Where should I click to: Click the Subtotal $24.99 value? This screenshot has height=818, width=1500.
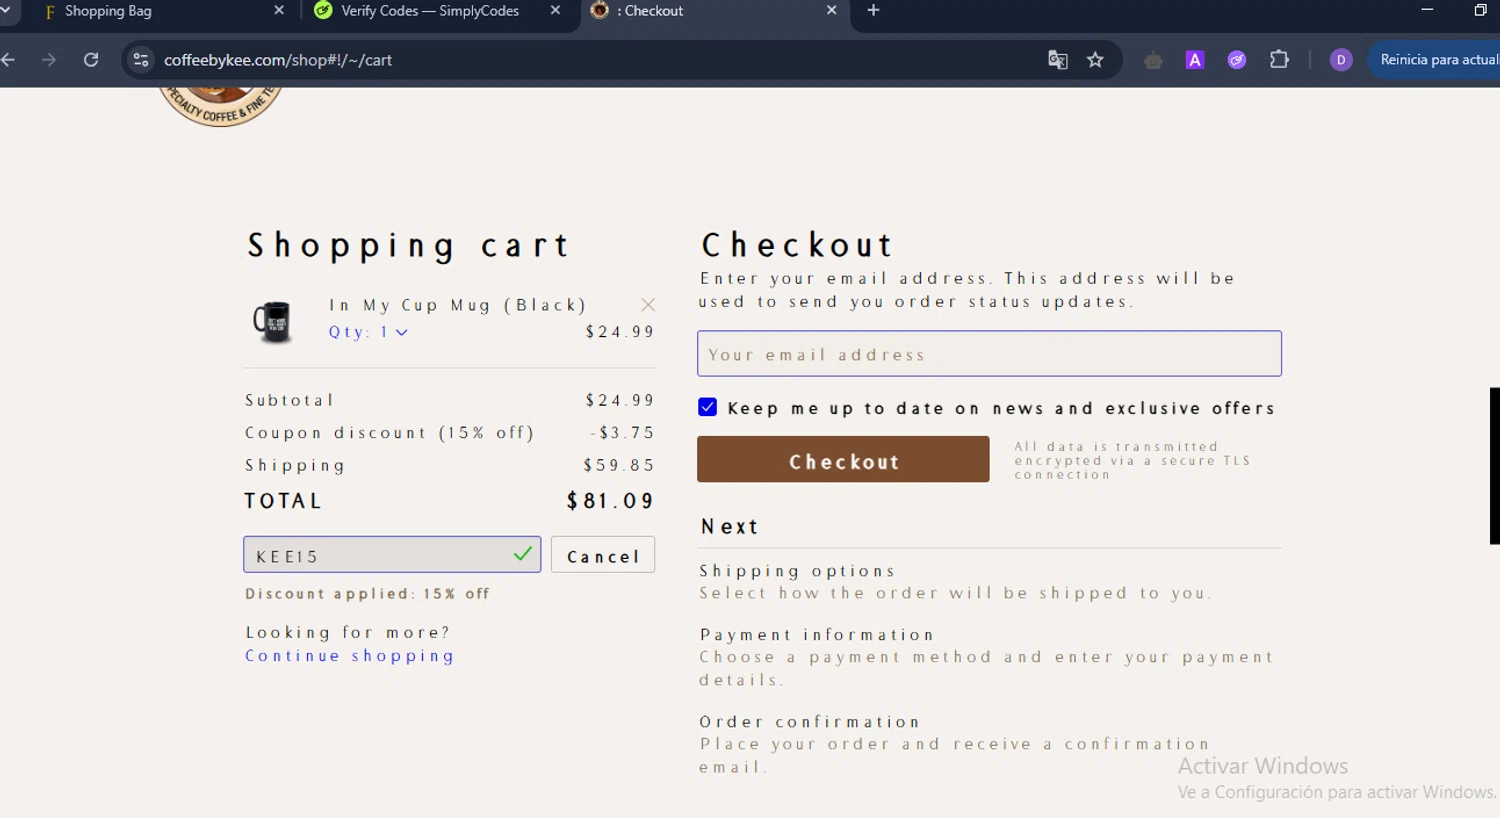[620, 400]
